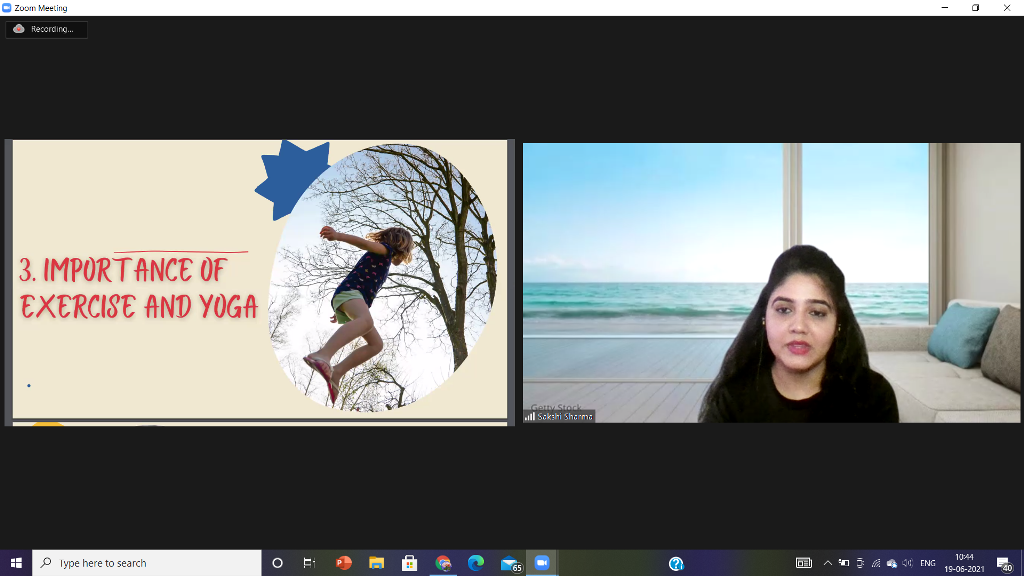
Task: Open File Explorer from the taskbar
Action: click(377, 563)
